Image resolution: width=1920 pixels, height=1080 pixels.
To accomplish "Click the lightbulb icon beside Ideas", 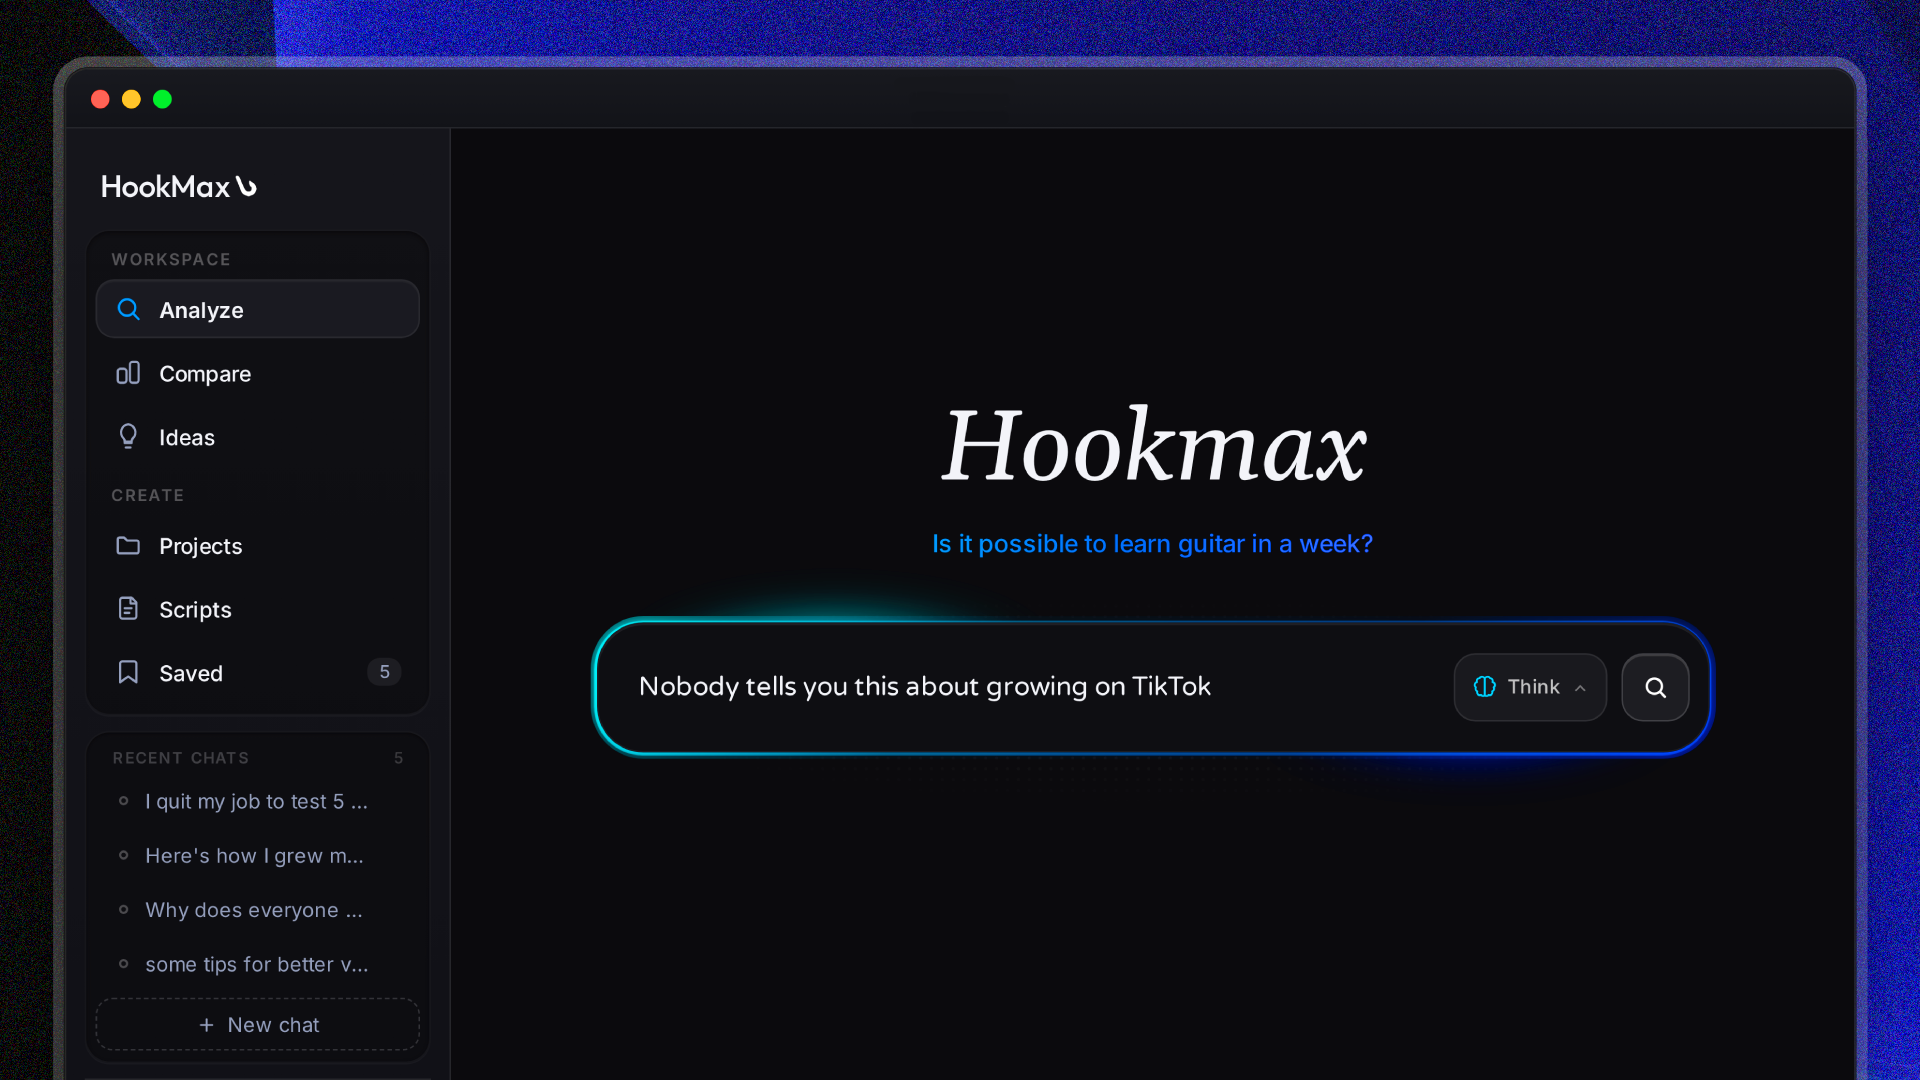I will coord(128,437).
